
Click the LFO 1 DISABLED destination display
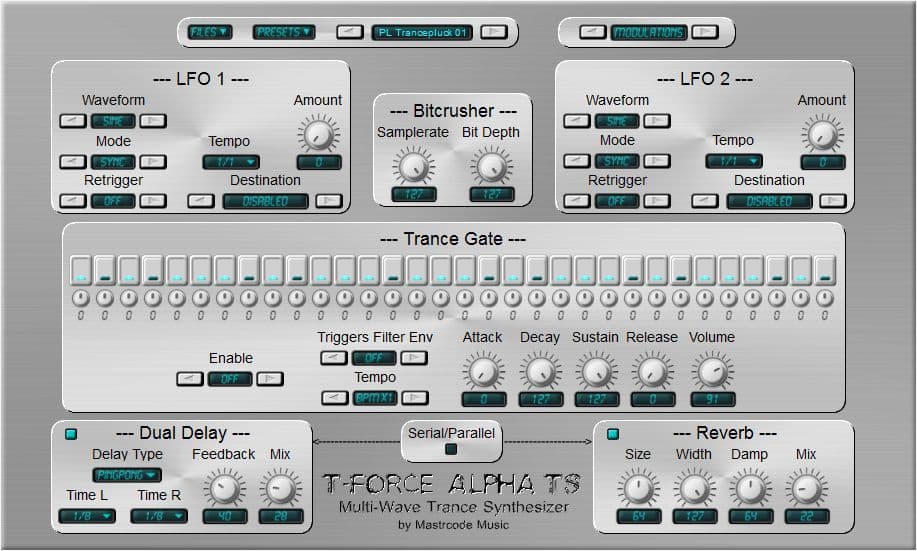266,201
